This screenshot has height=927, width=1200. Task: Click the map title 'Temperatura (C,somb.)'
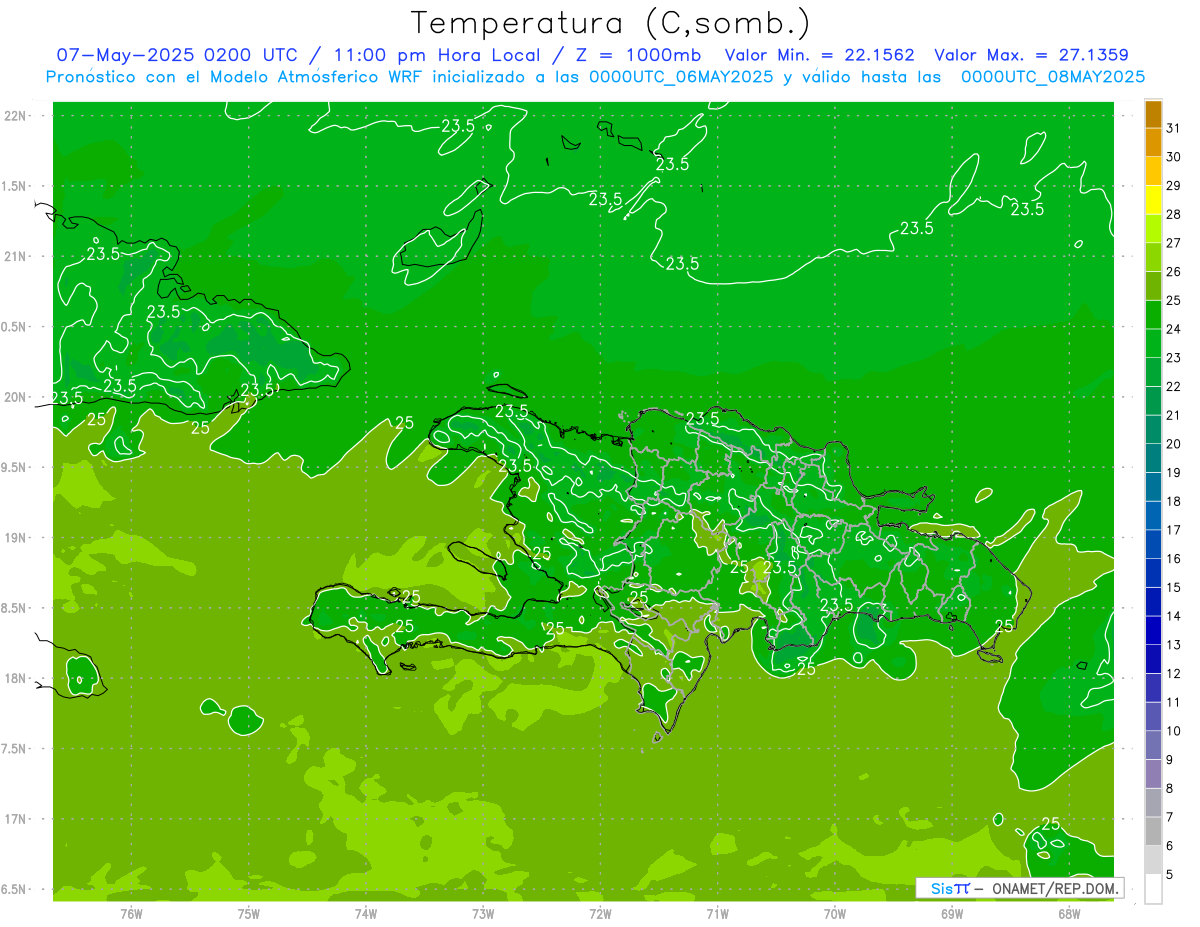pyautogui.click(x=610, y=23)
